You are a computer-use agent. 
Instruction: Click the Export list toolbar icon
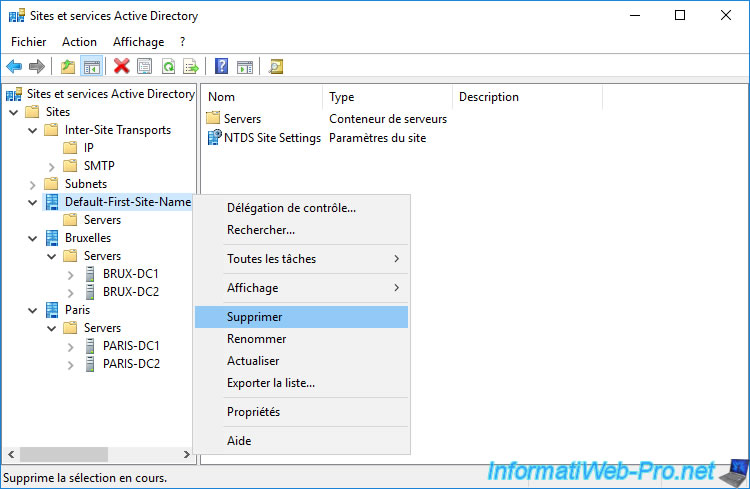[191, 67]
